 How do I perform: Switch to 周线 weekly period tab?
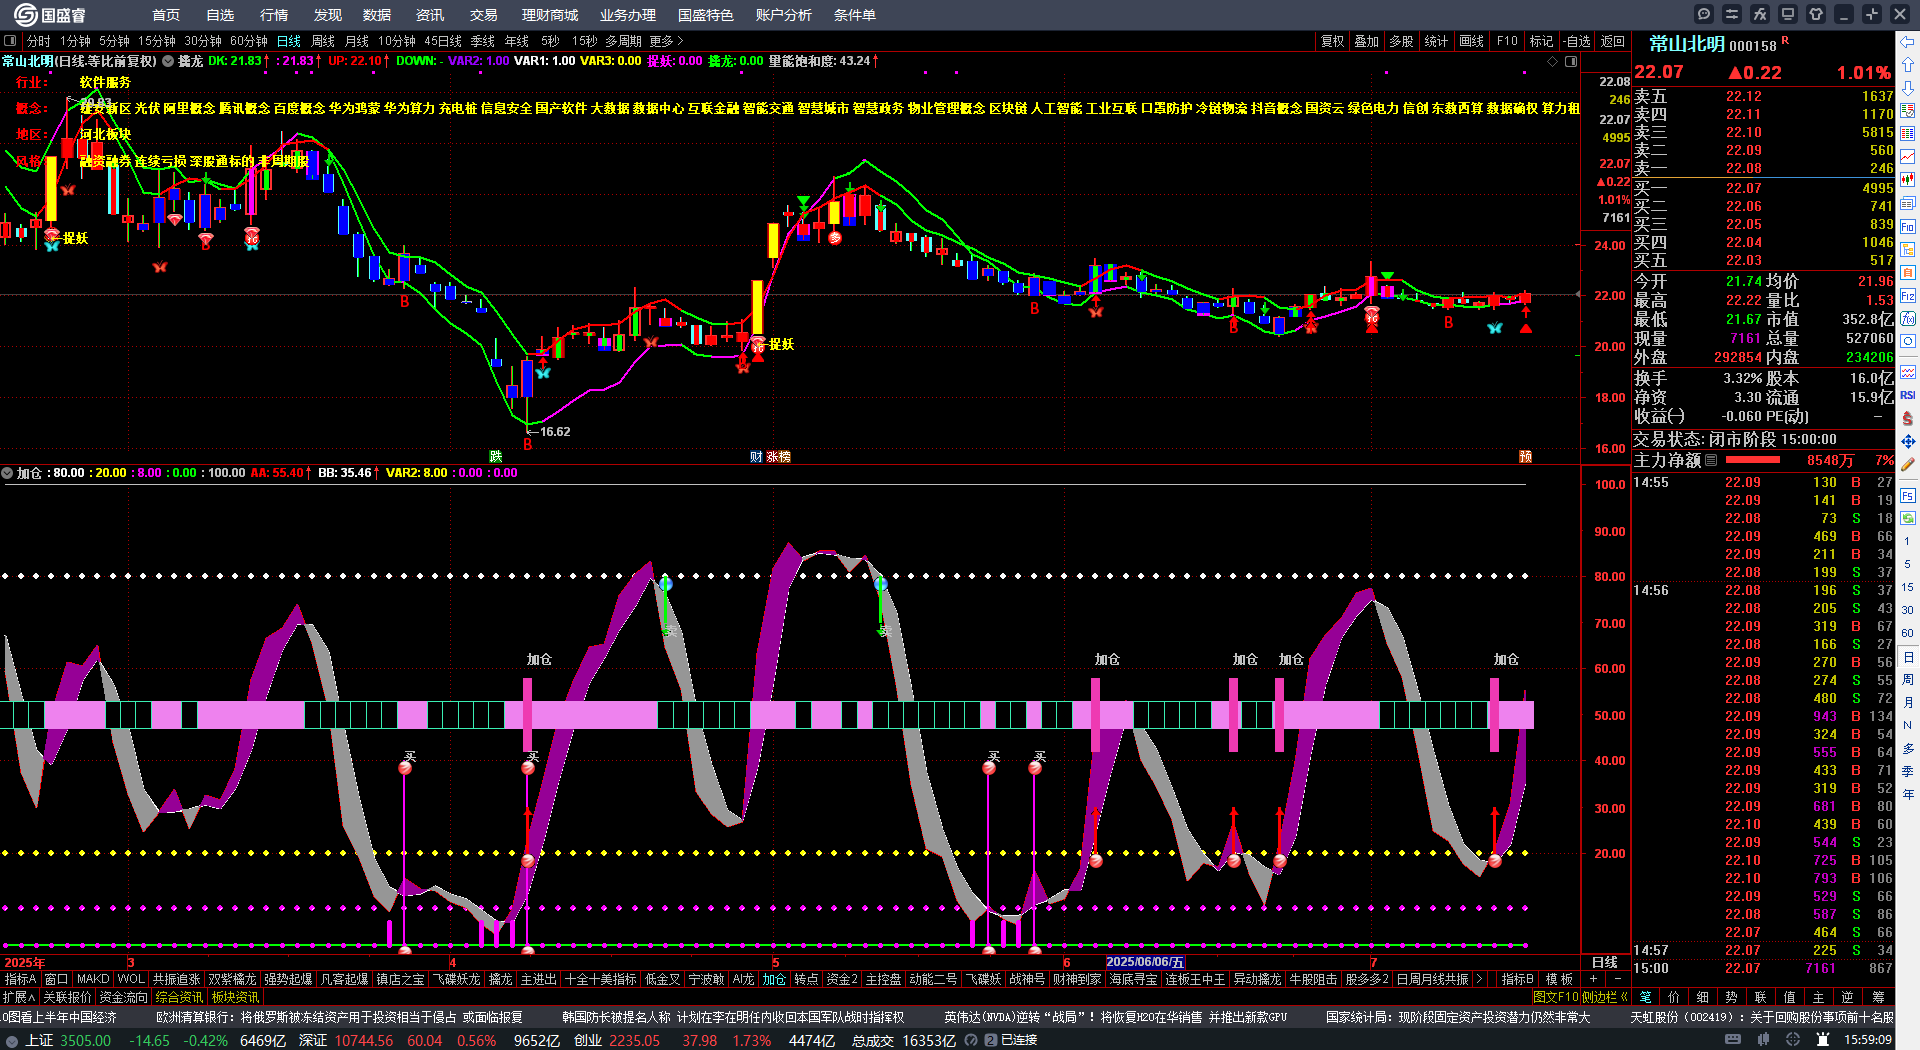(x=323, y=41)
